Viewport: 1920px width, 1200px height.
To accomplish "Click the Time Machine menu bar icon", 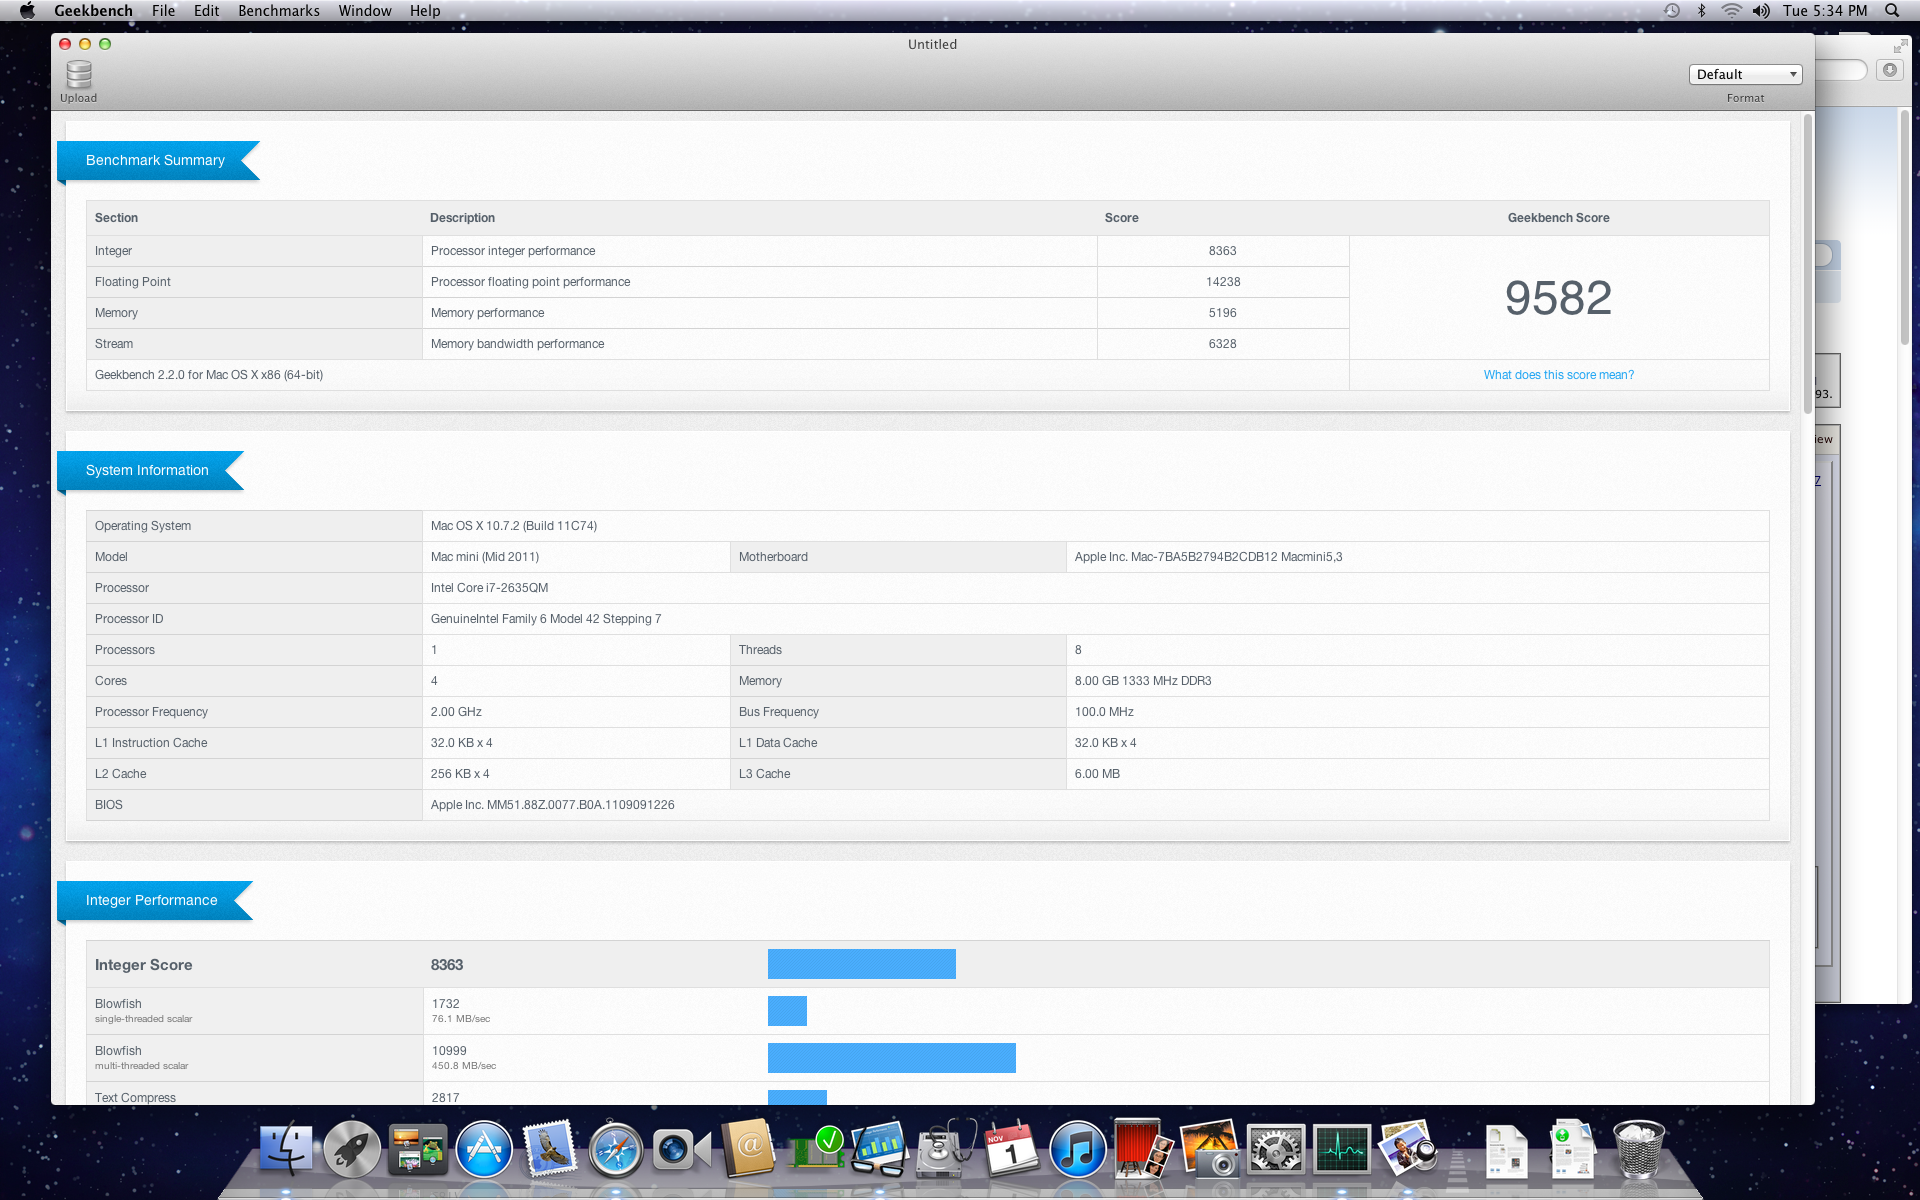I will [x=1671, y=10].
